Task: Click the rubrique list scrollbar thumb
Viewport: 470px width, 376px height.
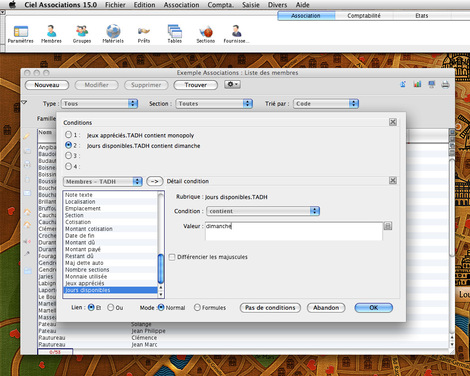Action: click(161, 269)
